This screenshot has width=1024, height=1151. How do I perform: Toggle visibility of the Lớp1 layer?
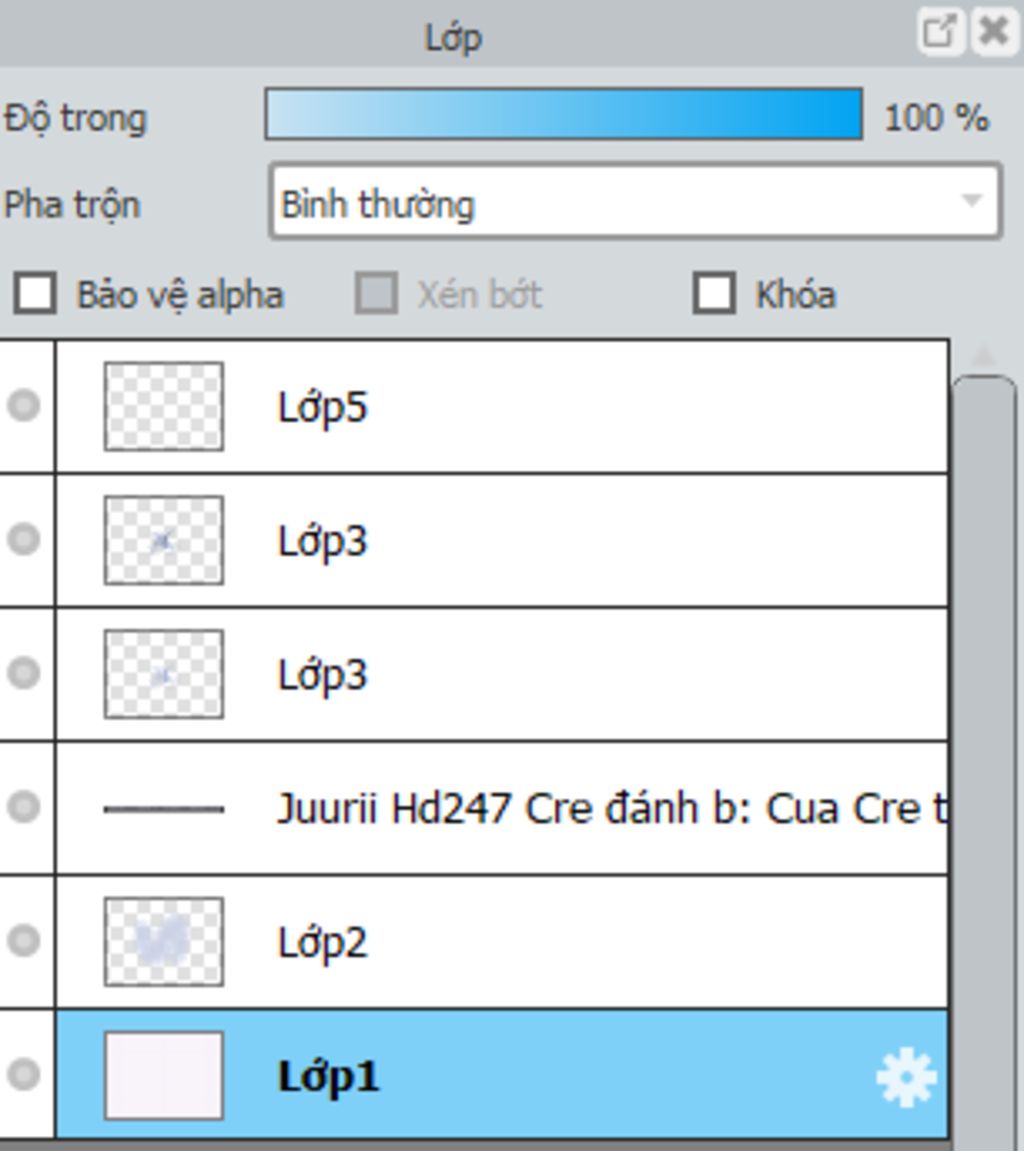tap(23, 1075)
